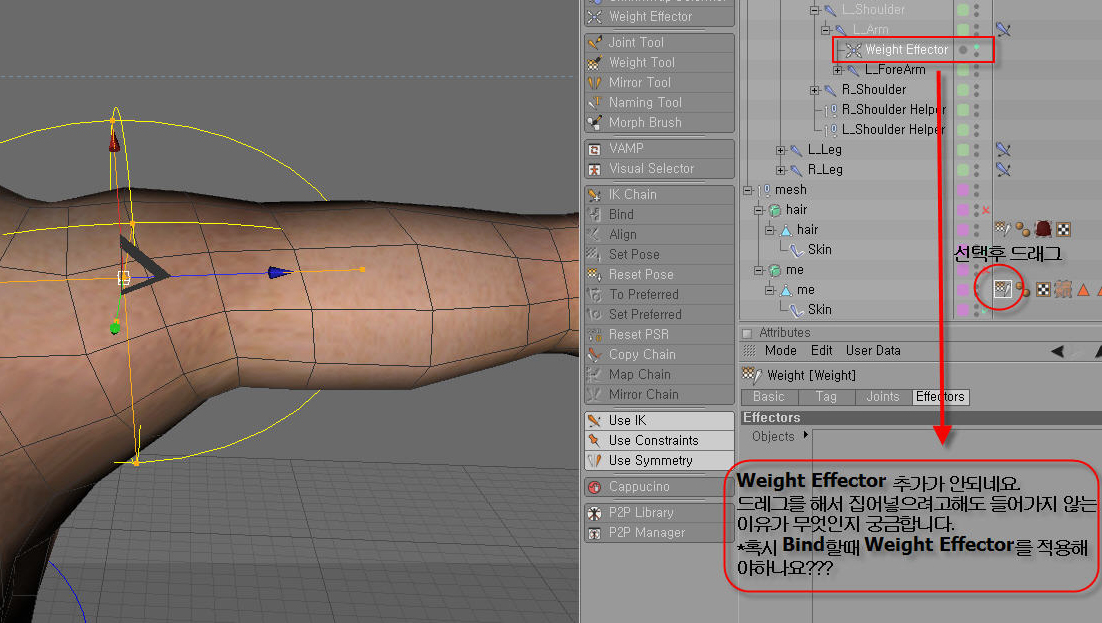Click the Reset Pose command
Image resolution: width=1102 pixels, height=623 pixels.
click(659, 275)
